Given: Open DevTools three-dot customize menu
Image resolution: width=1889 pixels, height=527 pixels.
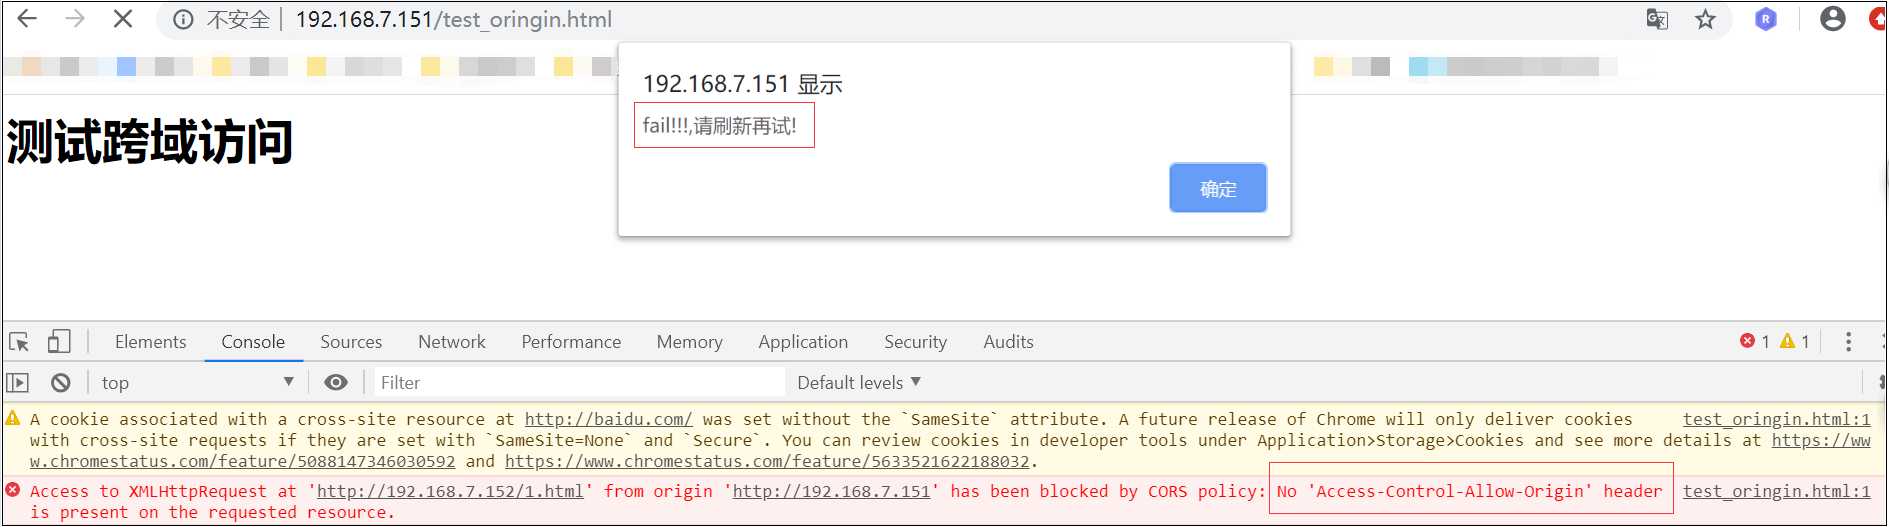Looking at the screenshot, I should click(1848, 342).
